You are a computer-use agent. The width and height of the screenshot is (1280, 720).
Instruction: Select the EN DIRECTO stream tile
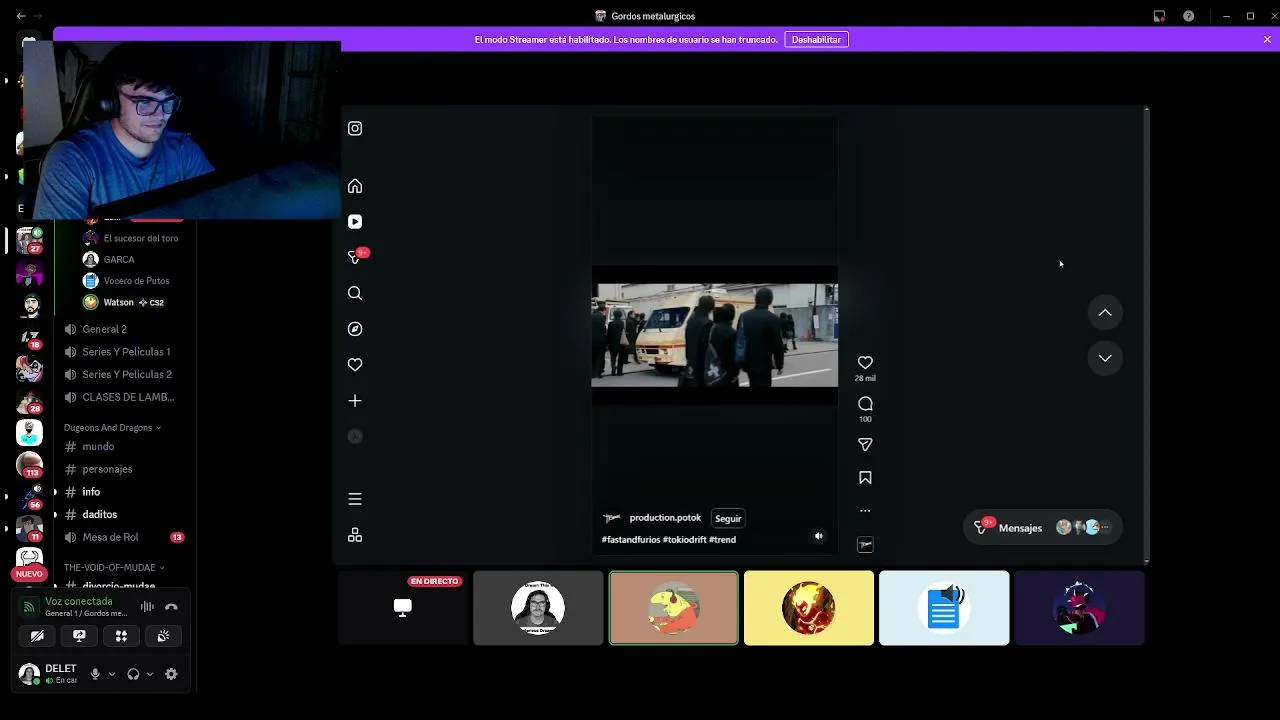[x=403, y=608]
